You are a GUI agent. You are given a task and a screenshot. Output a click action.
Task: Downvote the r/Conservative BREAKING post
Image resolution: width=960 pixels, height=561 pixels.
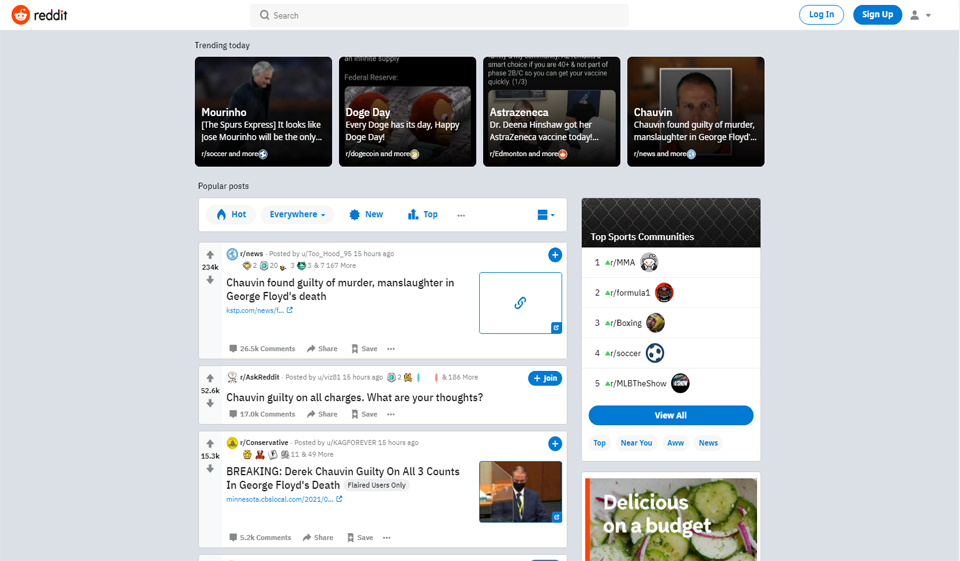coord(210,469)
